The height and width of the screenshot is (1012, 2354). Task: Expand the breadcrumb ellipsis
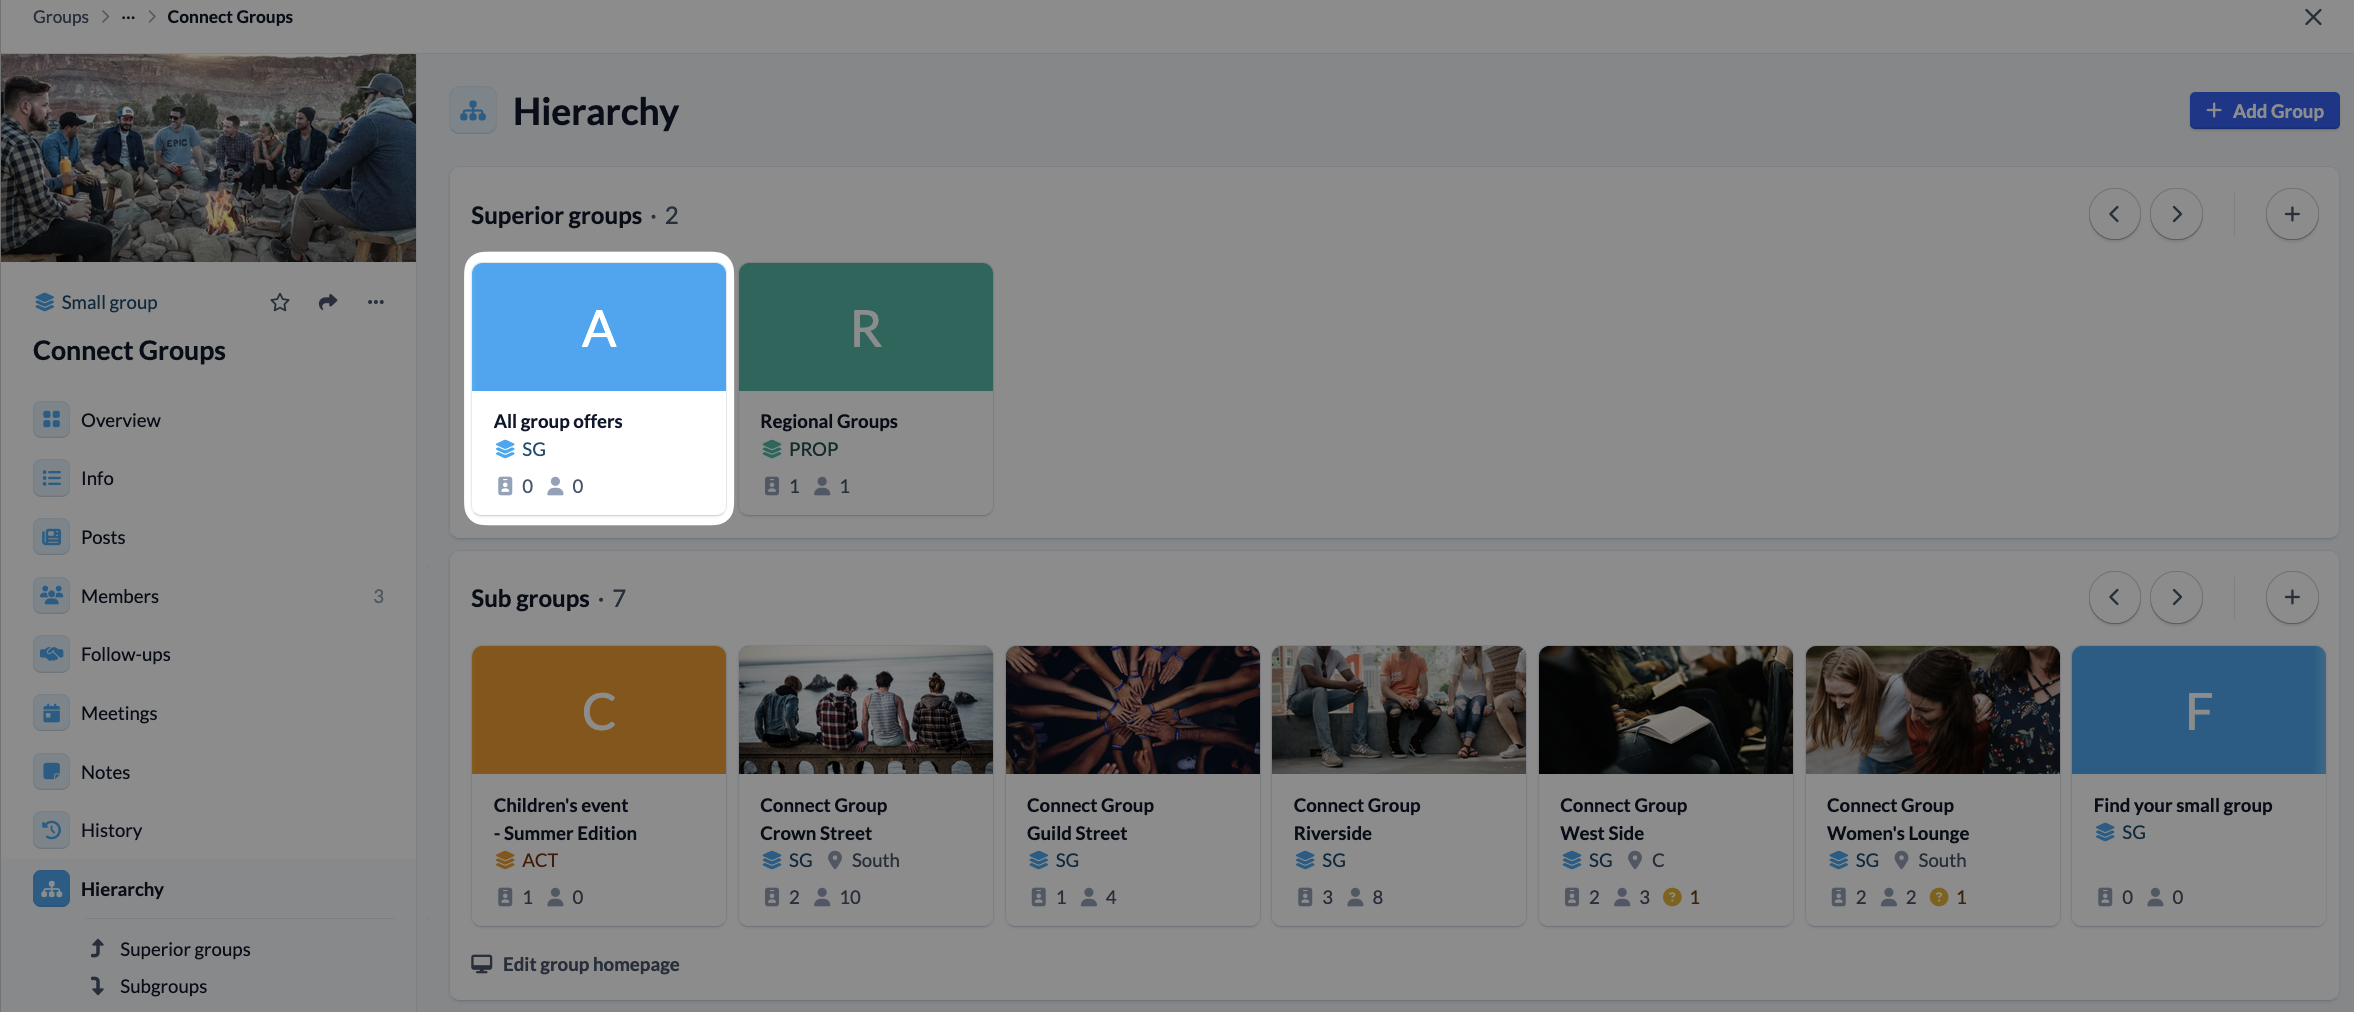[x=128, y=17]
